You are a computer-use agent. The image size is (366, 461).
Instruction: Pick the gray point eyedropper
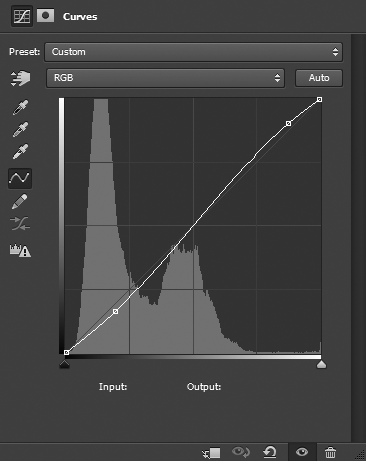[20, 129]
